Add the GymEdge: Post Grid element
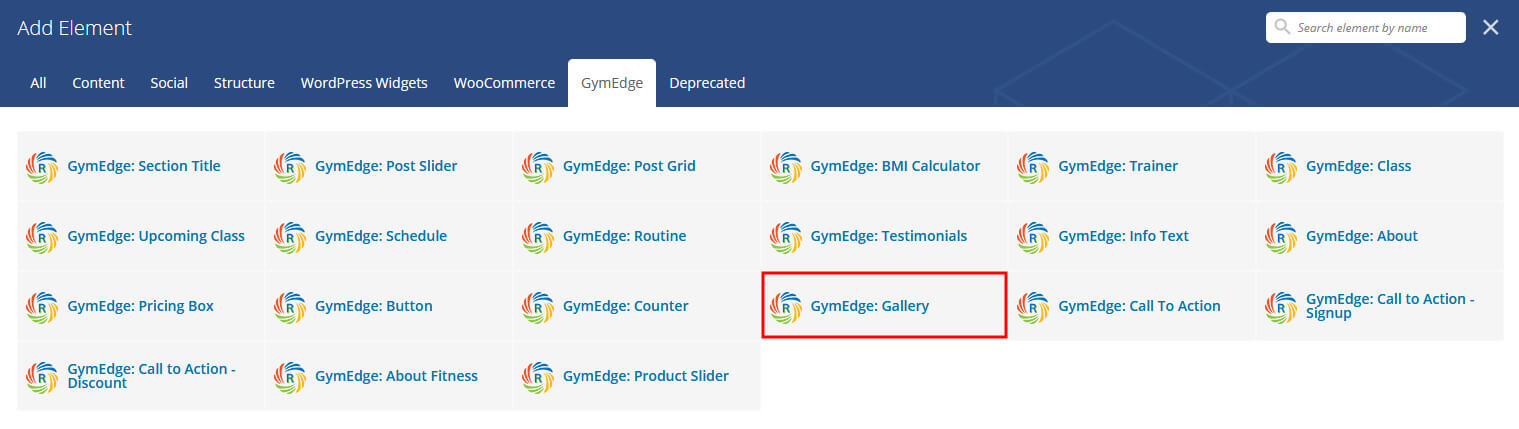The height and width of the screenshot is (429, 1519). (x=637, y=166)
